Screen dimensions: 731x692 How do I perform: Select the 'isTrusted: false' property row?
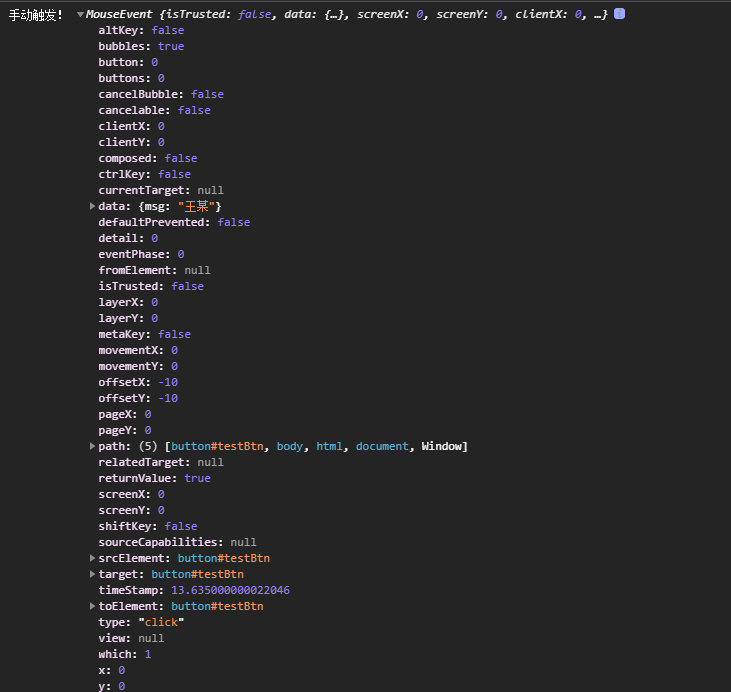point(151,286)
